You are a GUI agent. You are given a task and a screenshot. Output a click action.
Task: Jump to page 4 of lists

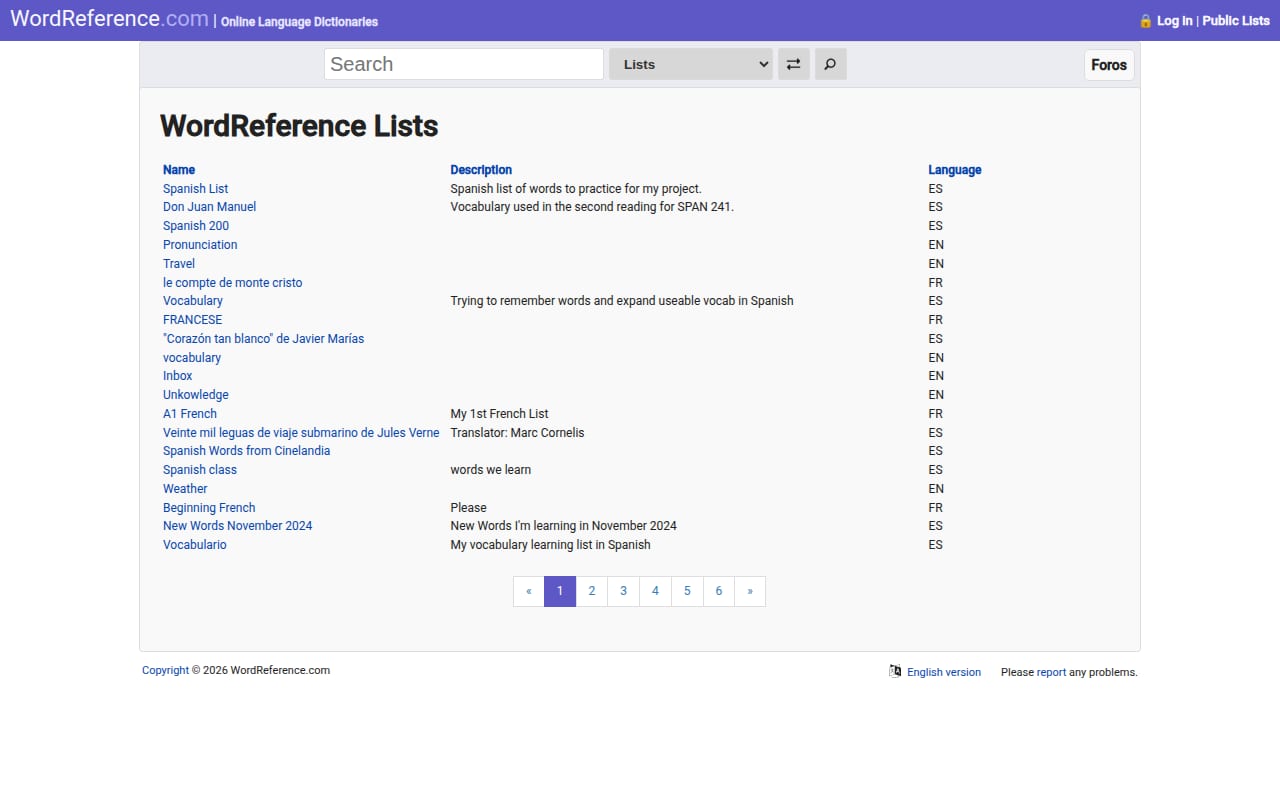(x=655, y=591)
